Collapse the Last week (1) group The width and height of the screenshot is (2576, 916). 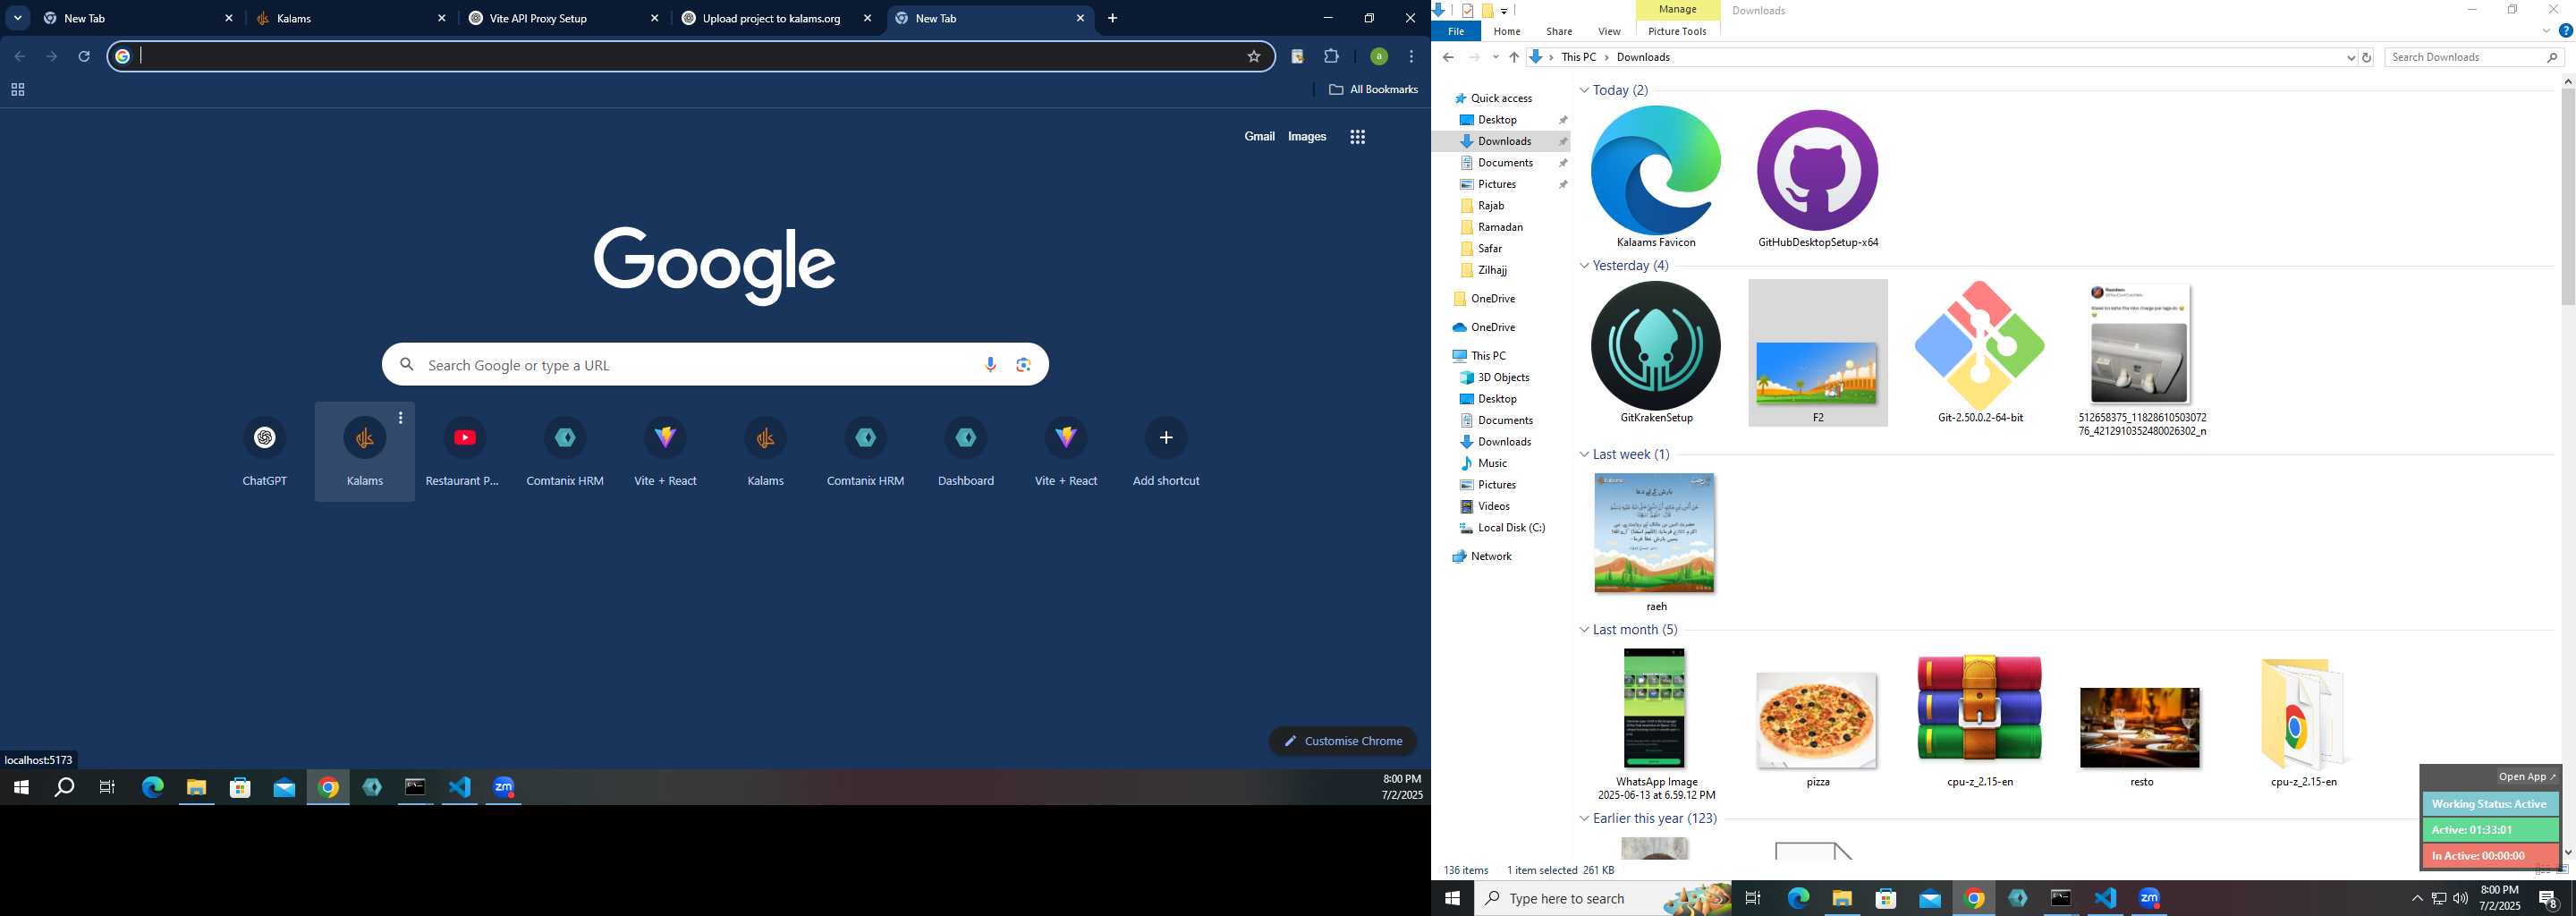coord(1584,454)
